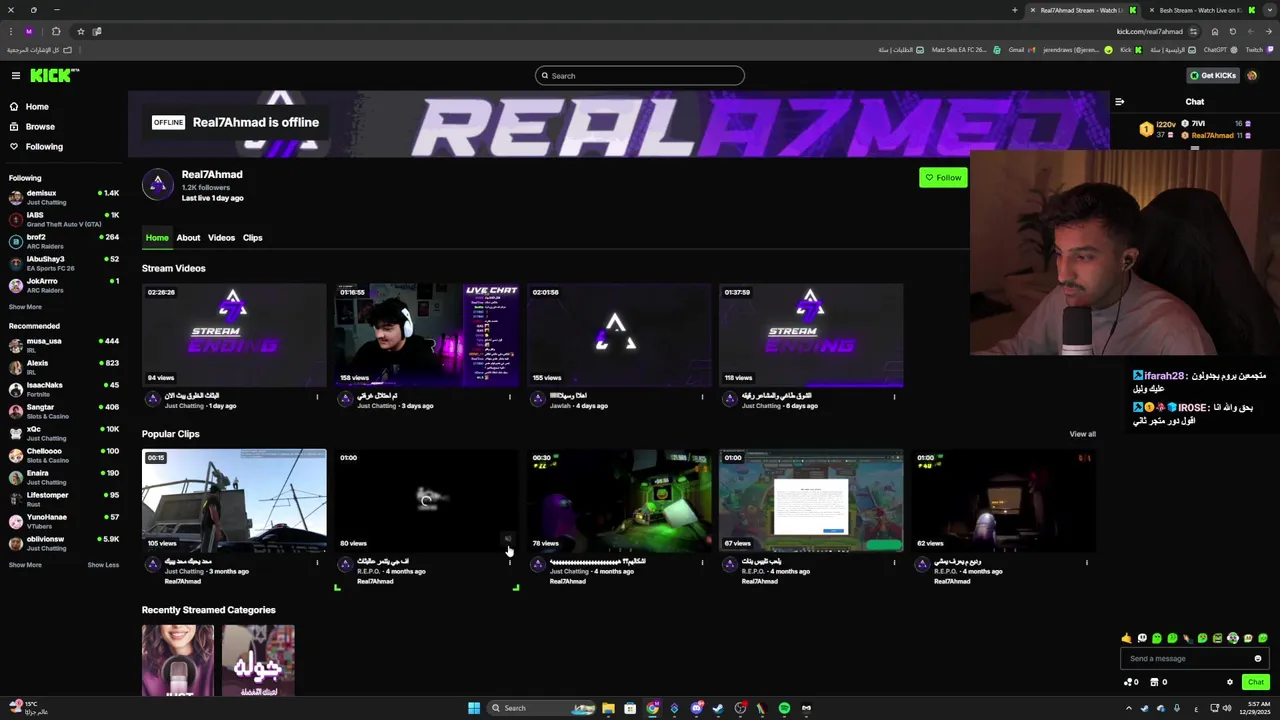1280x720 pixels.
Task: Open chat settings gear icon
Action: 1230,682
